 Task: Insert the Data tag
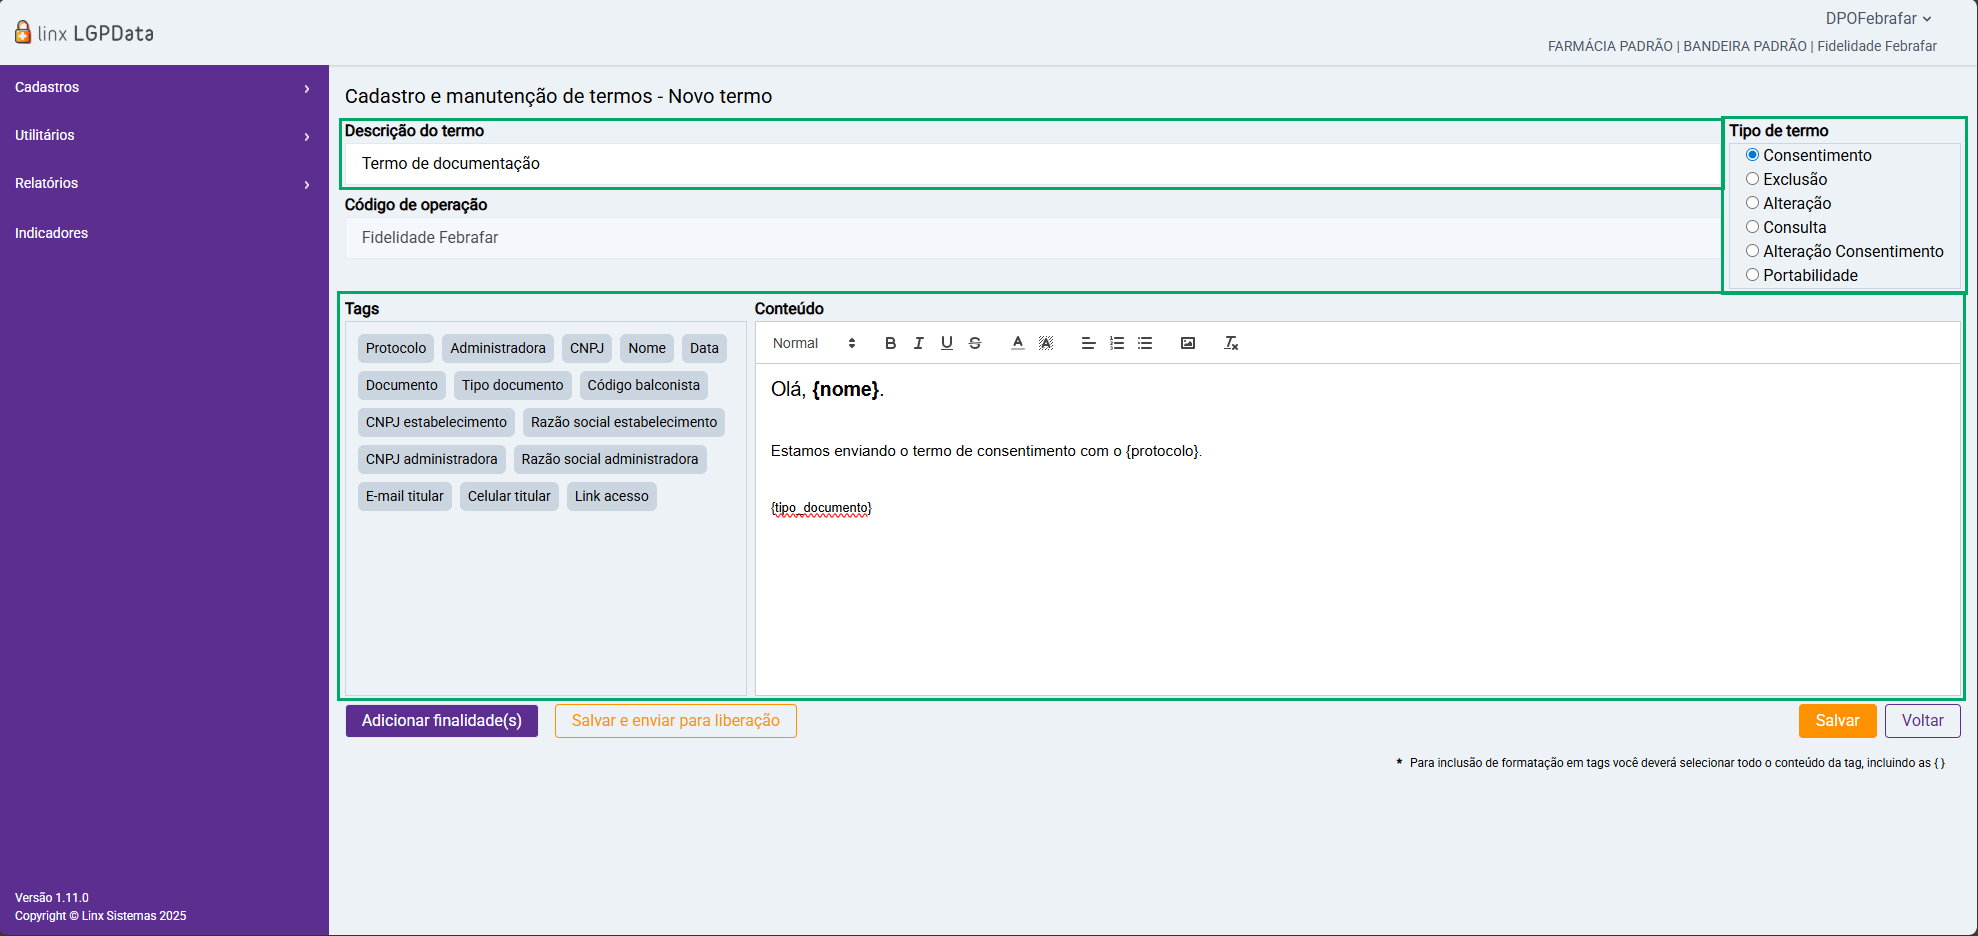pos(704,348)
